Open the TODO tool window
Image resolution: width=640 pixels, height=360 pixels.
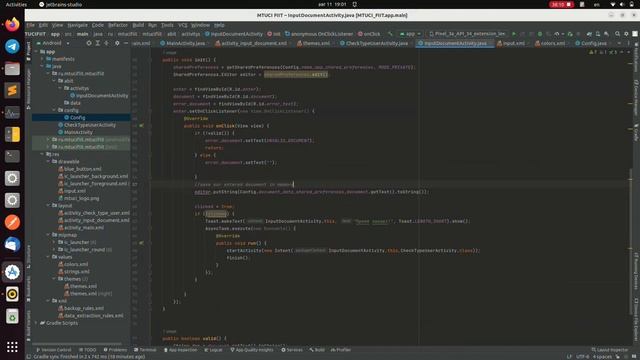point(87,350)
